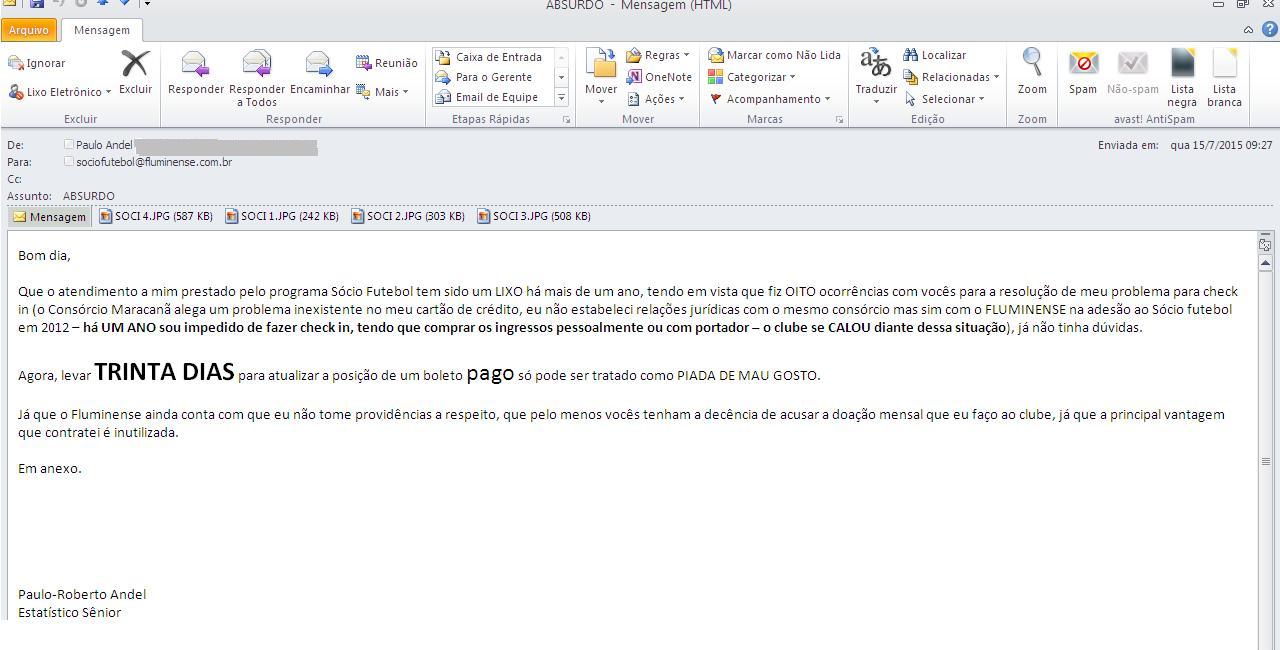Viewport: 1280px width, 650px height.
Task: Open attachment SOCI 3.JPG
Action: coord(534,216)
